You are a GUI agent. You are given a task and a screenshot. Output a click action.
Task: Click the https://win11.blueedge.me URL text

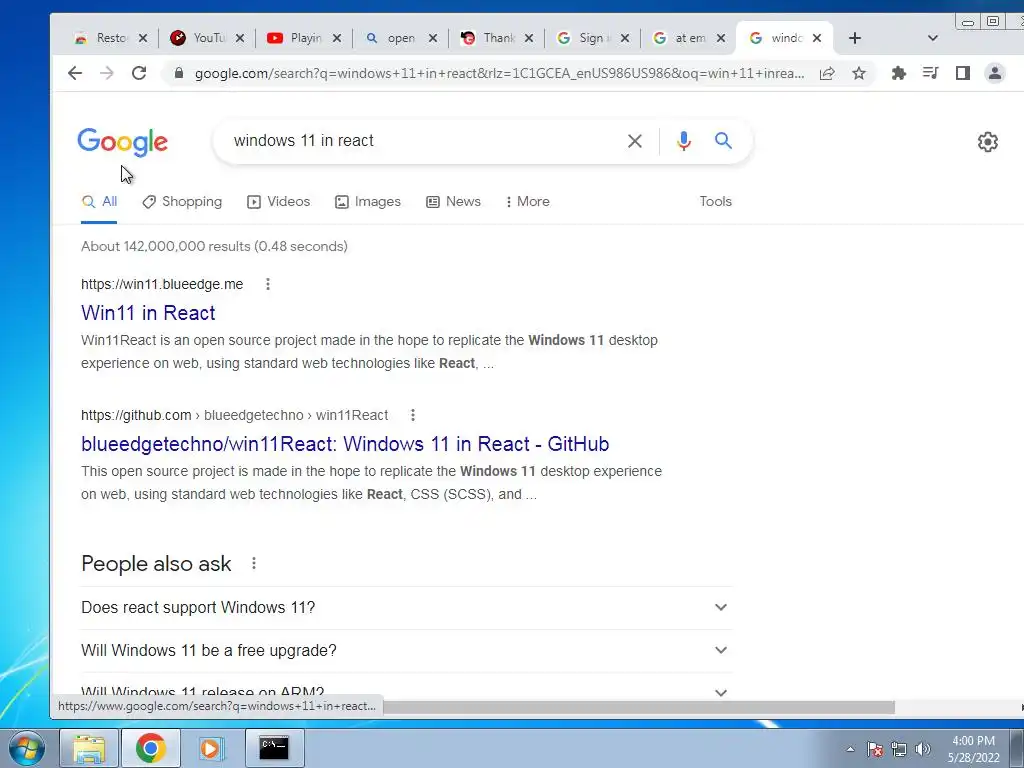pos(162,284)
